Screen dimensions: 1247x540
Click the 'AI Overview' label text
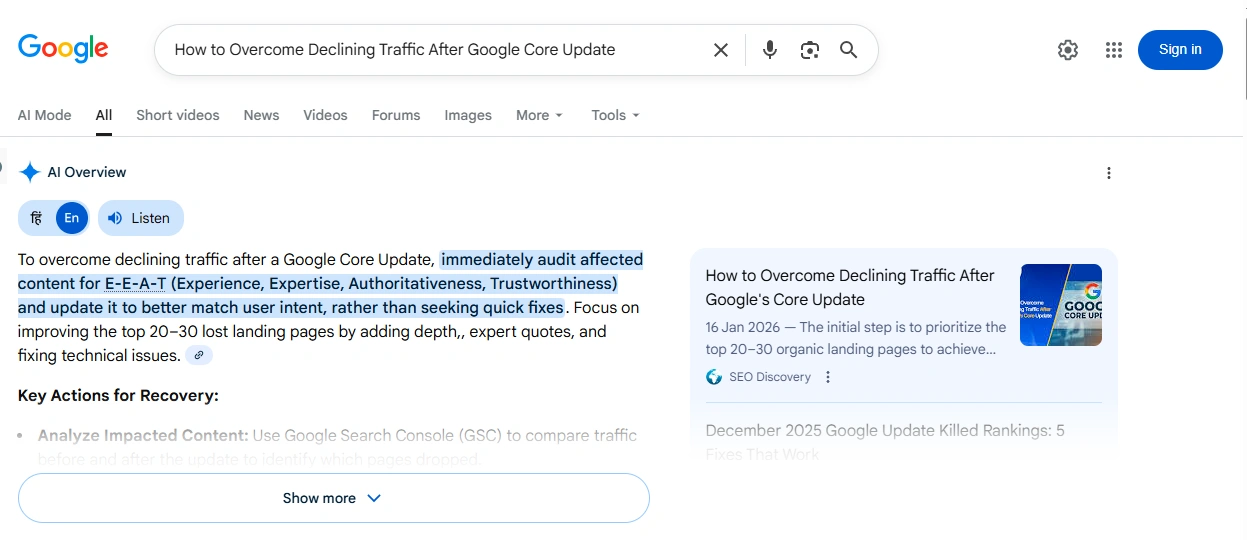point(87,172)
